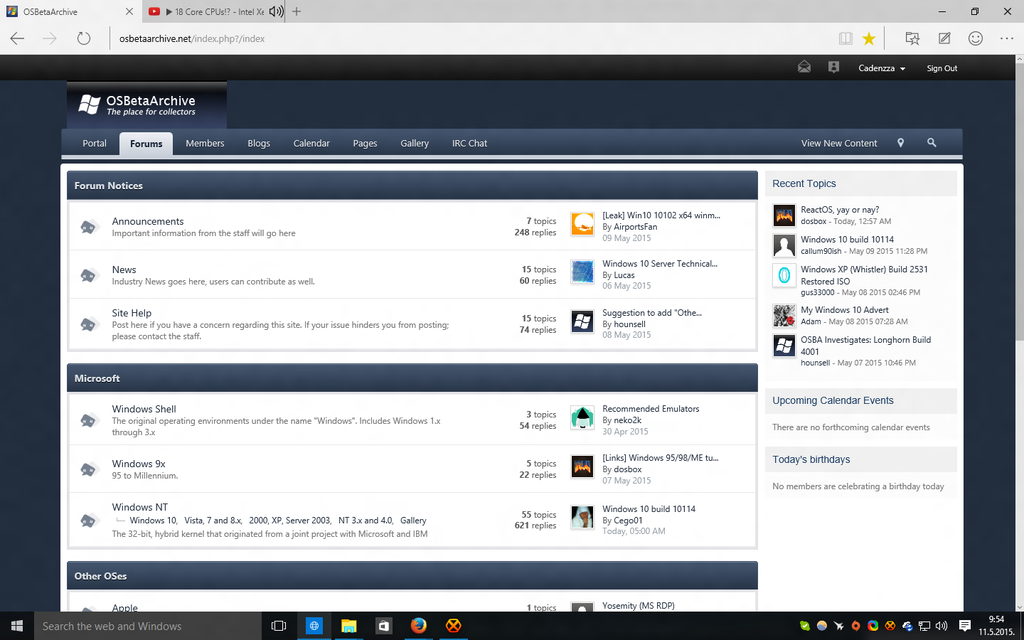The image size is (1024, 640).
Task: Open the Windows NT forum
Action: point(140,507)
